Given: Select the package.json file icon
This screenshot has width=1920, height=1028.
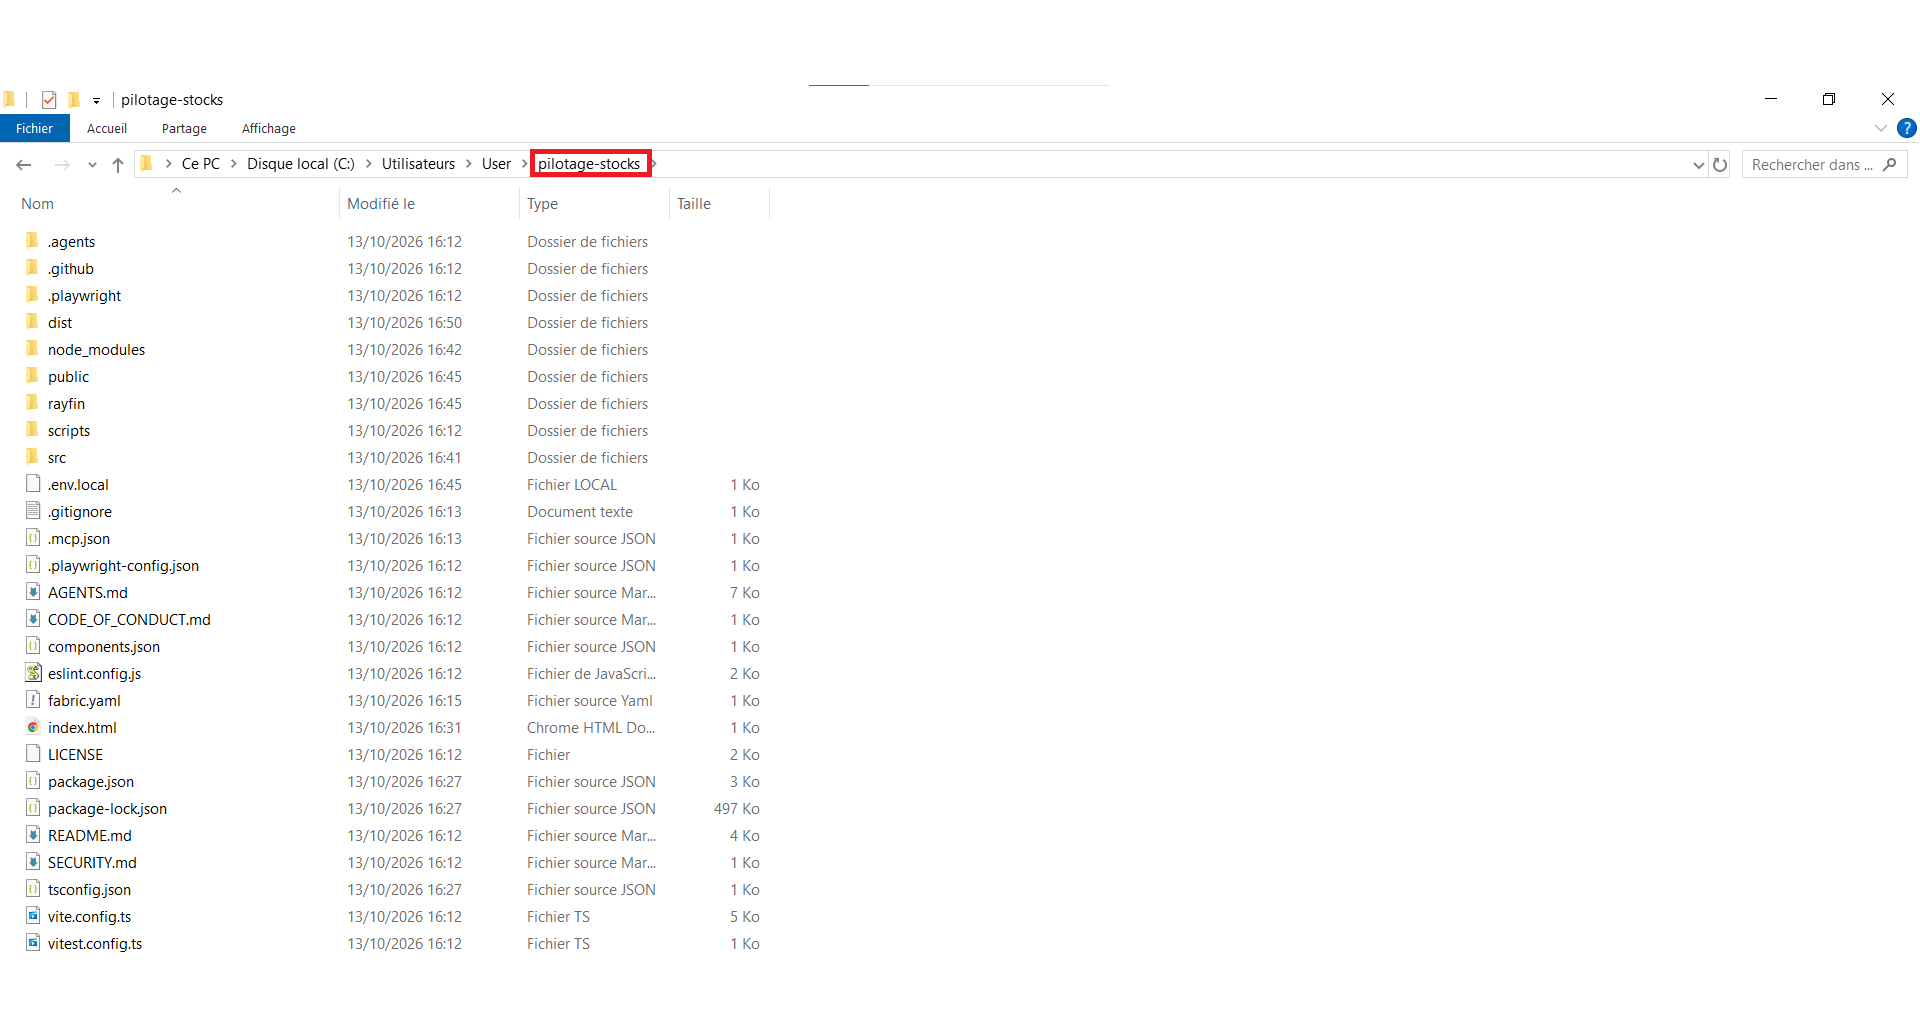Looking at the screenshot, I should coord(33,781).
